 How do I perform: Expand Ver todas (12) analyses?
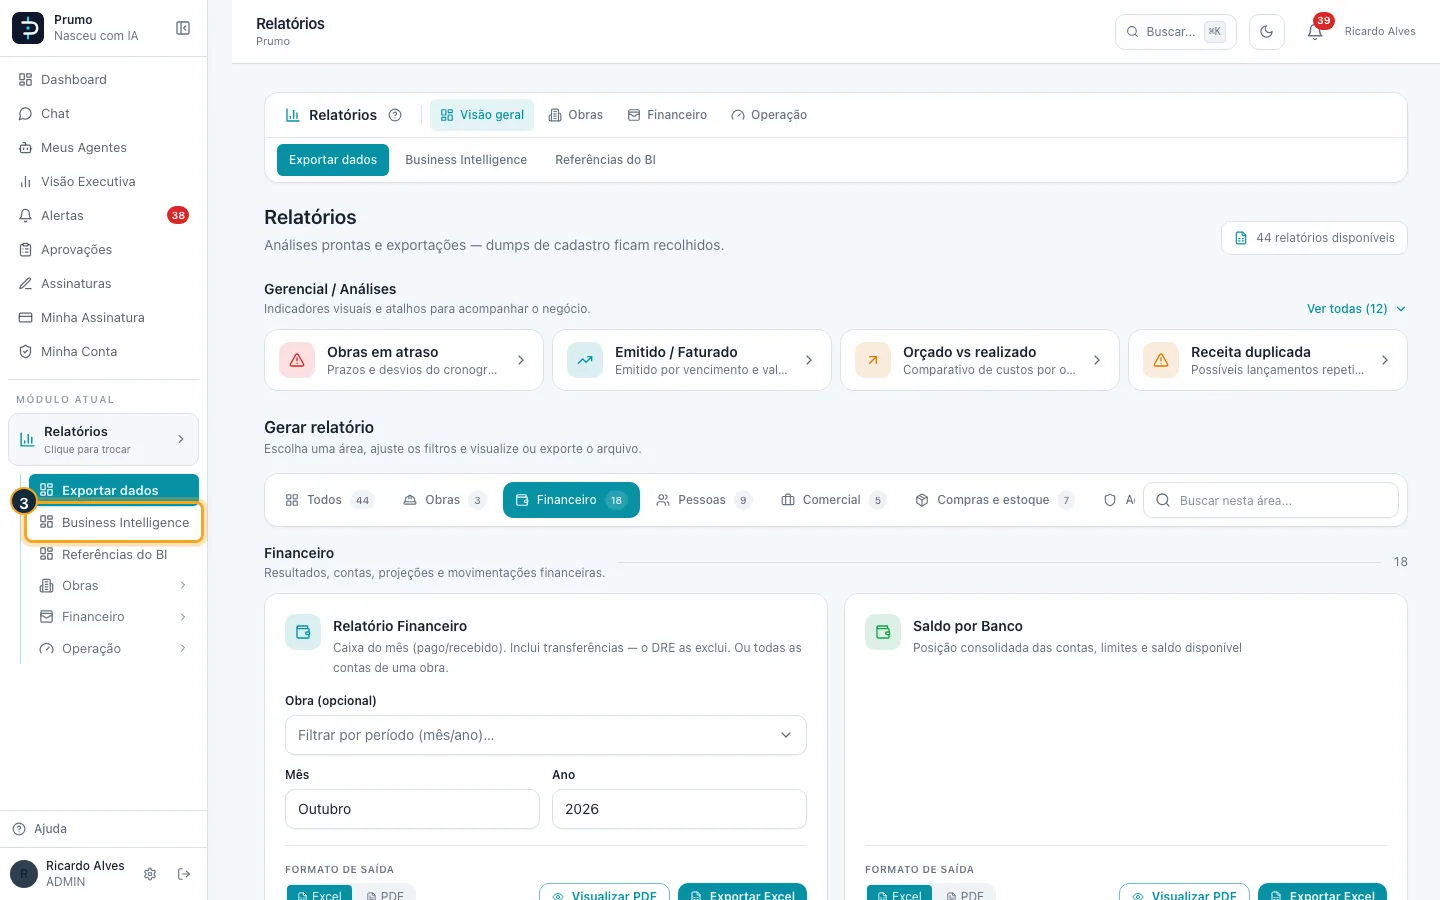(1356, 309)
